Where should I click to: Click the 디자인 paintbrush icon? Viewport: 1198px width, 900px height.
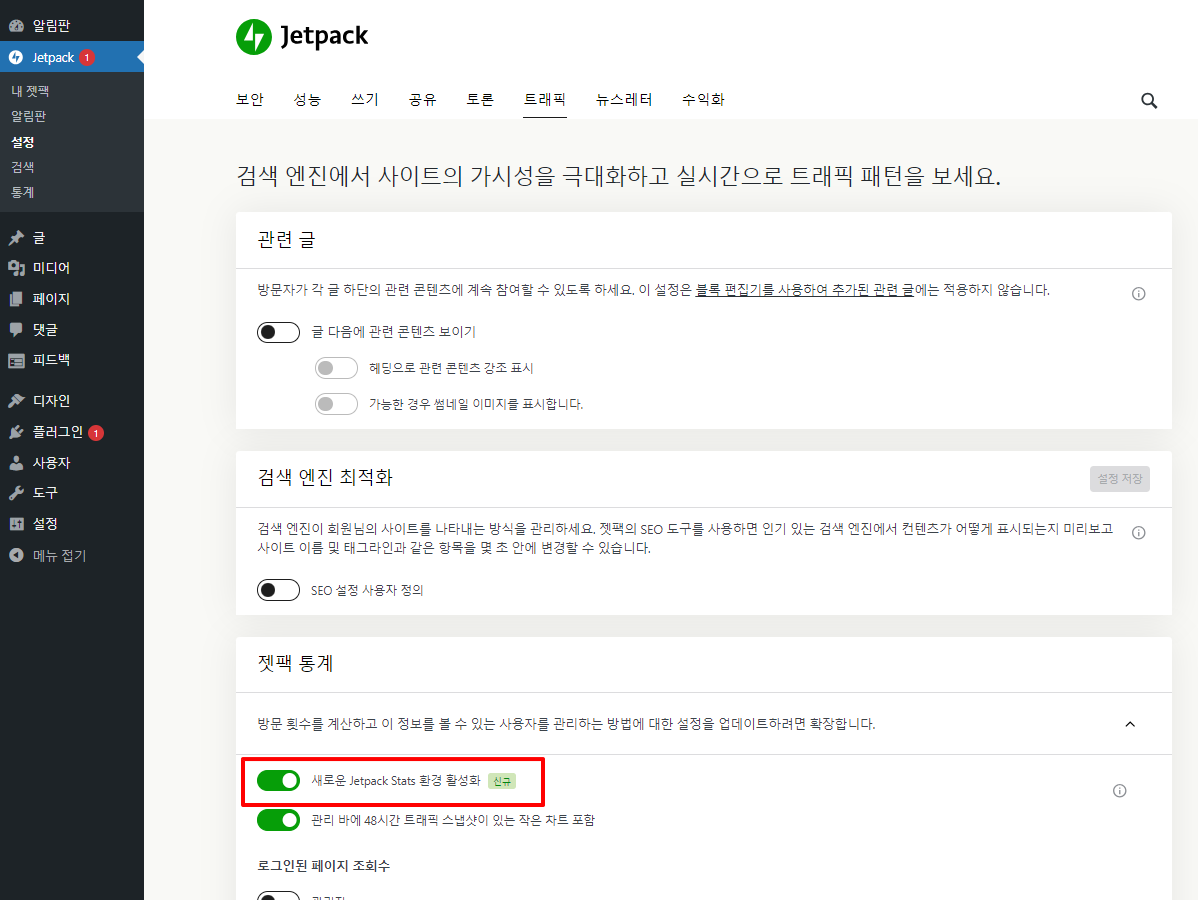tap(16, 400)
